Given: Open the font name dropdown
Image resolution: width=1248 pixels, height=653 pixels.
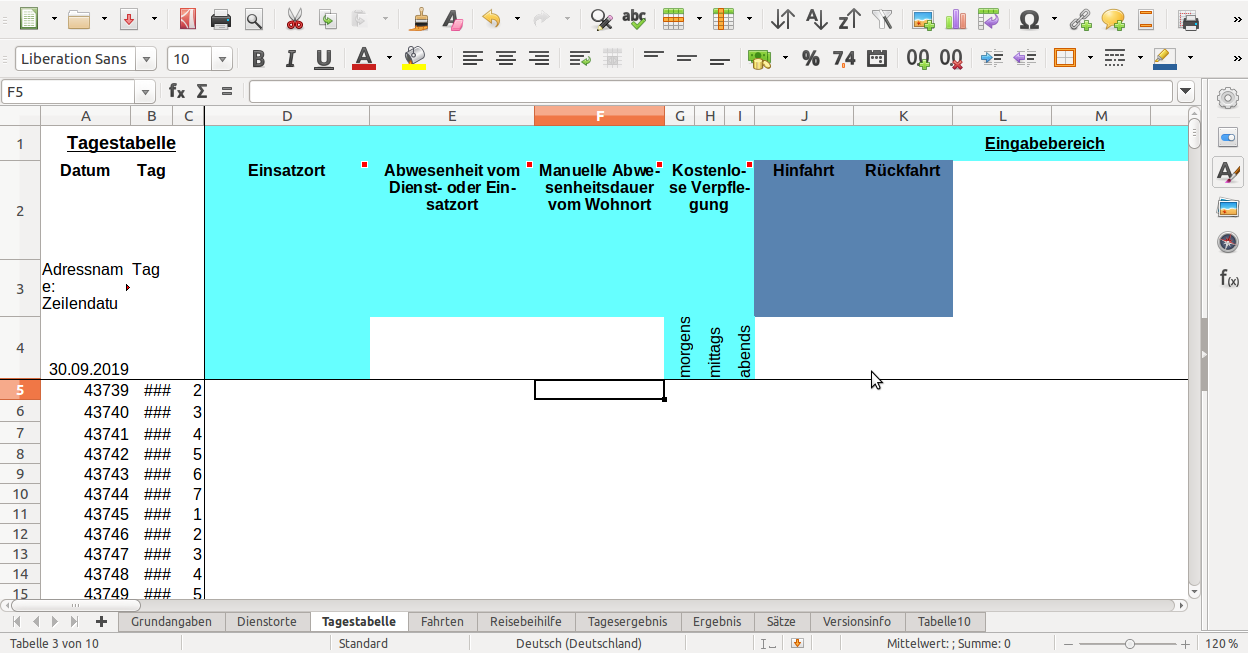Looking at the screenshot, I should pyautogui.click(x=147, y=59).
